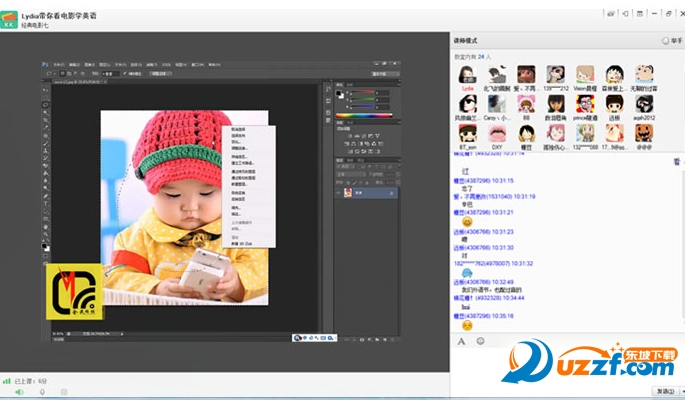
Task: Click the microphone icon in bottom bar
Action: [42, 392]
